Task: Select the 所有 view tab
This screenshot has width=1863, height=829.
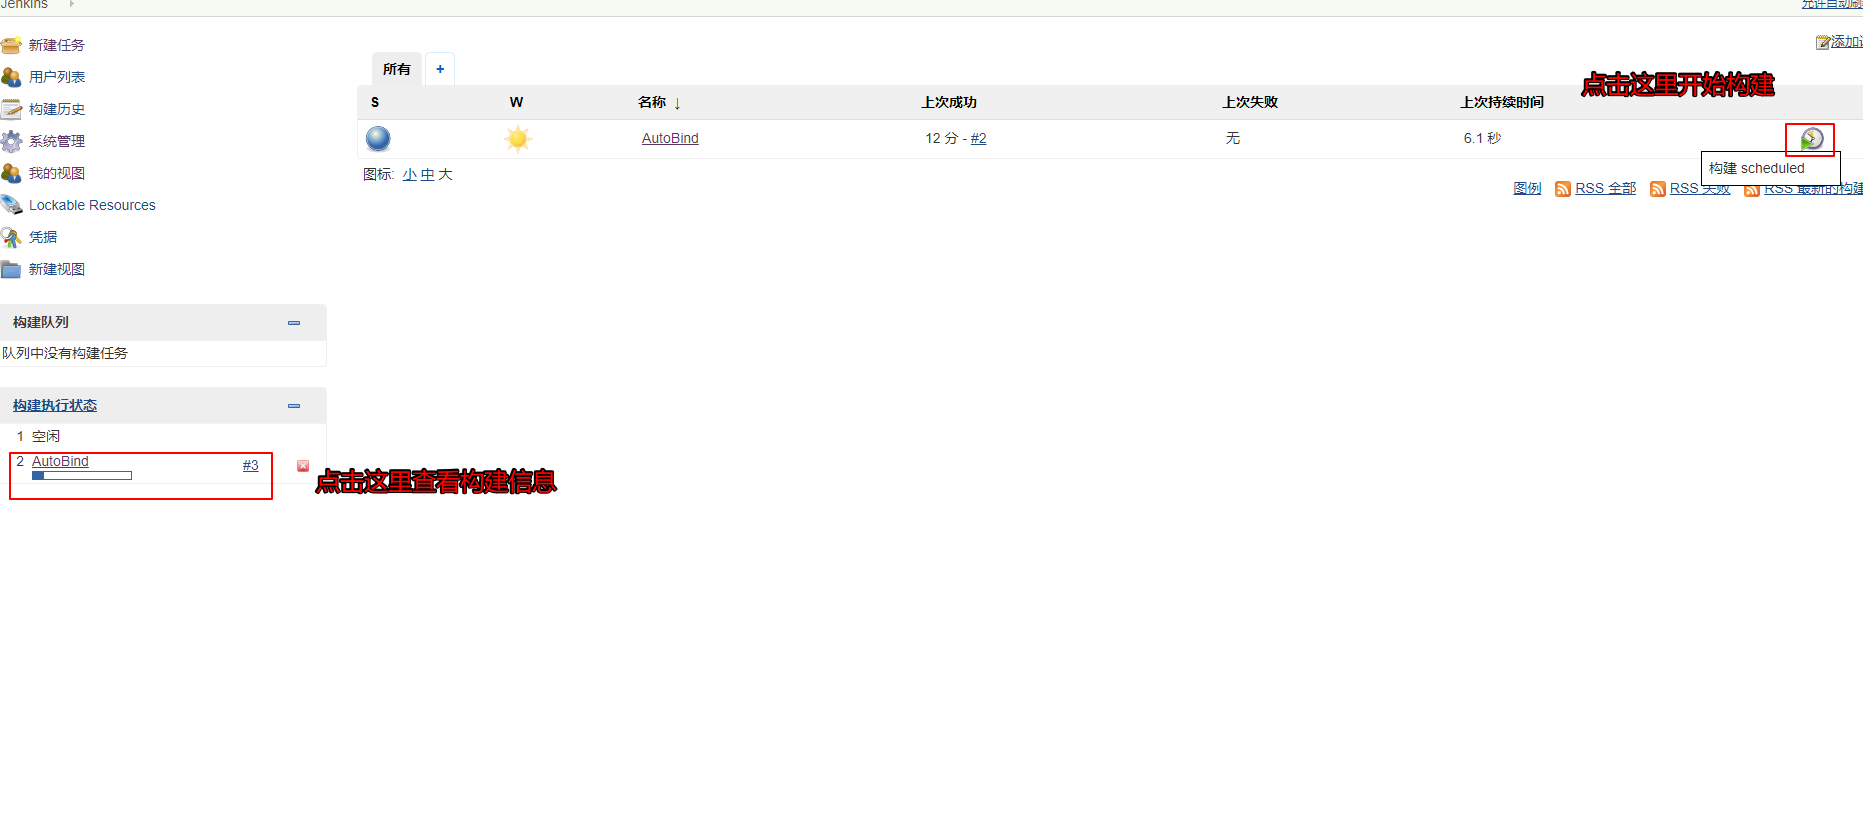Action: (397, 69)
